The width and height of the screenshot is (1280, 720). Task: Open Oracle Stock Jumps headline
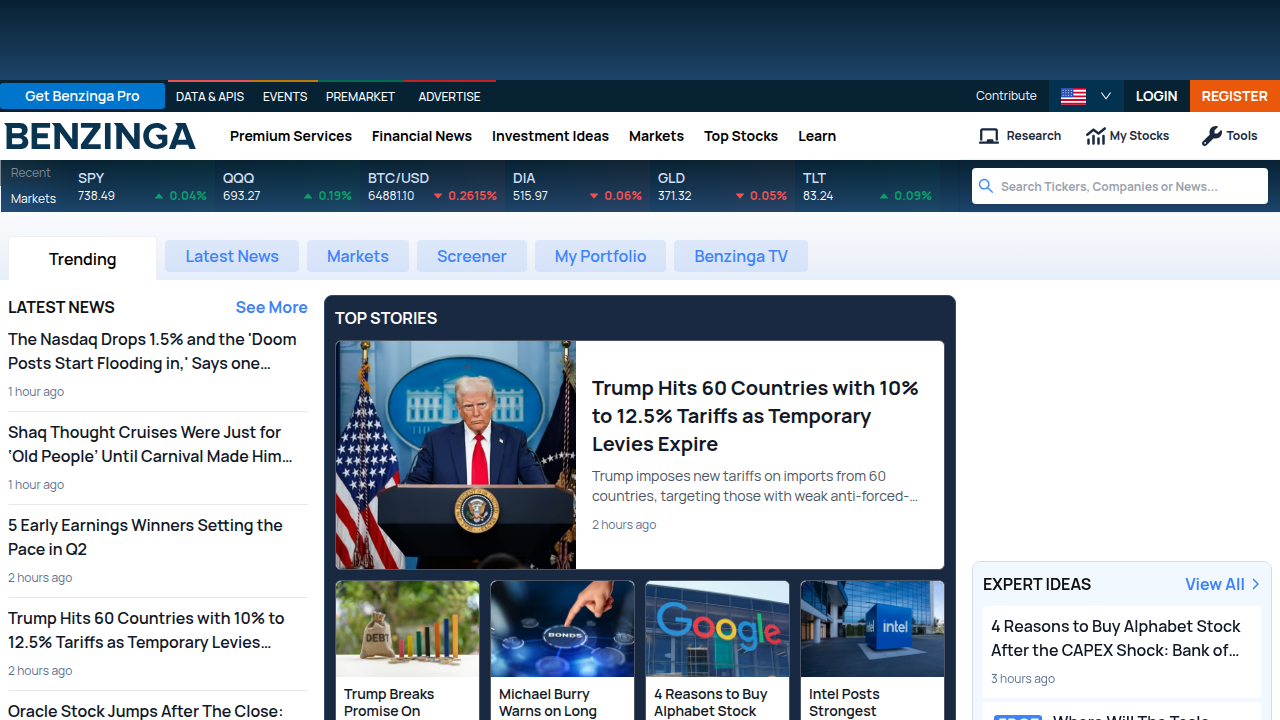pyautogui.click(x=145, y=711)
